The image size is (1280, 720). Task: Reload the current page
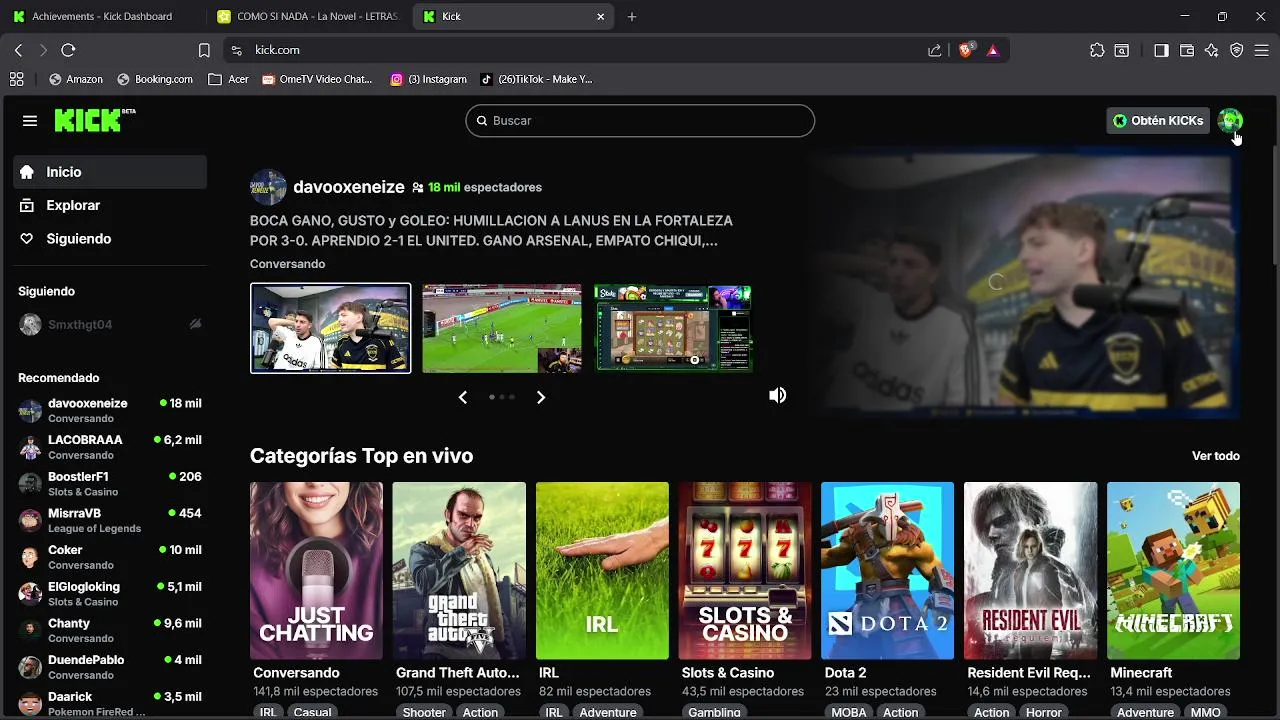tap(68, 50)
